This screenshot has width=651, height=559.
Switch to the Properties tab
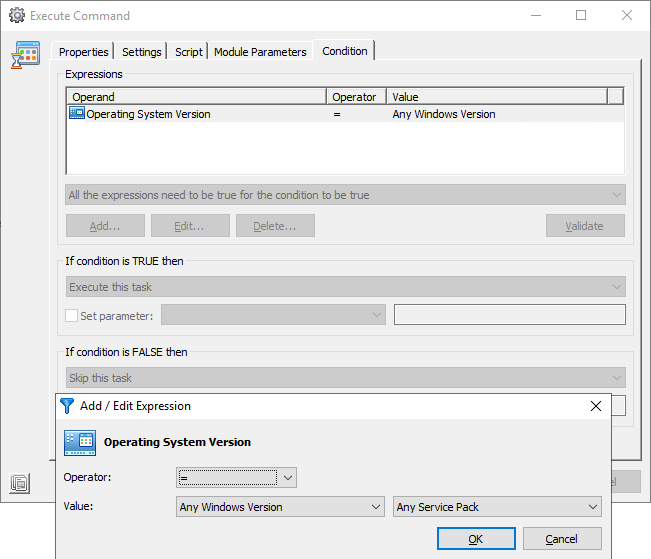[83, 52]
